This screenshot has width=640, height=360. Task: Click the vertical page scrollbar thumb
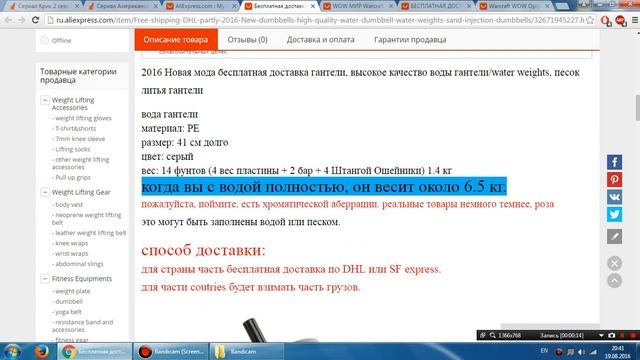point(637,108)
